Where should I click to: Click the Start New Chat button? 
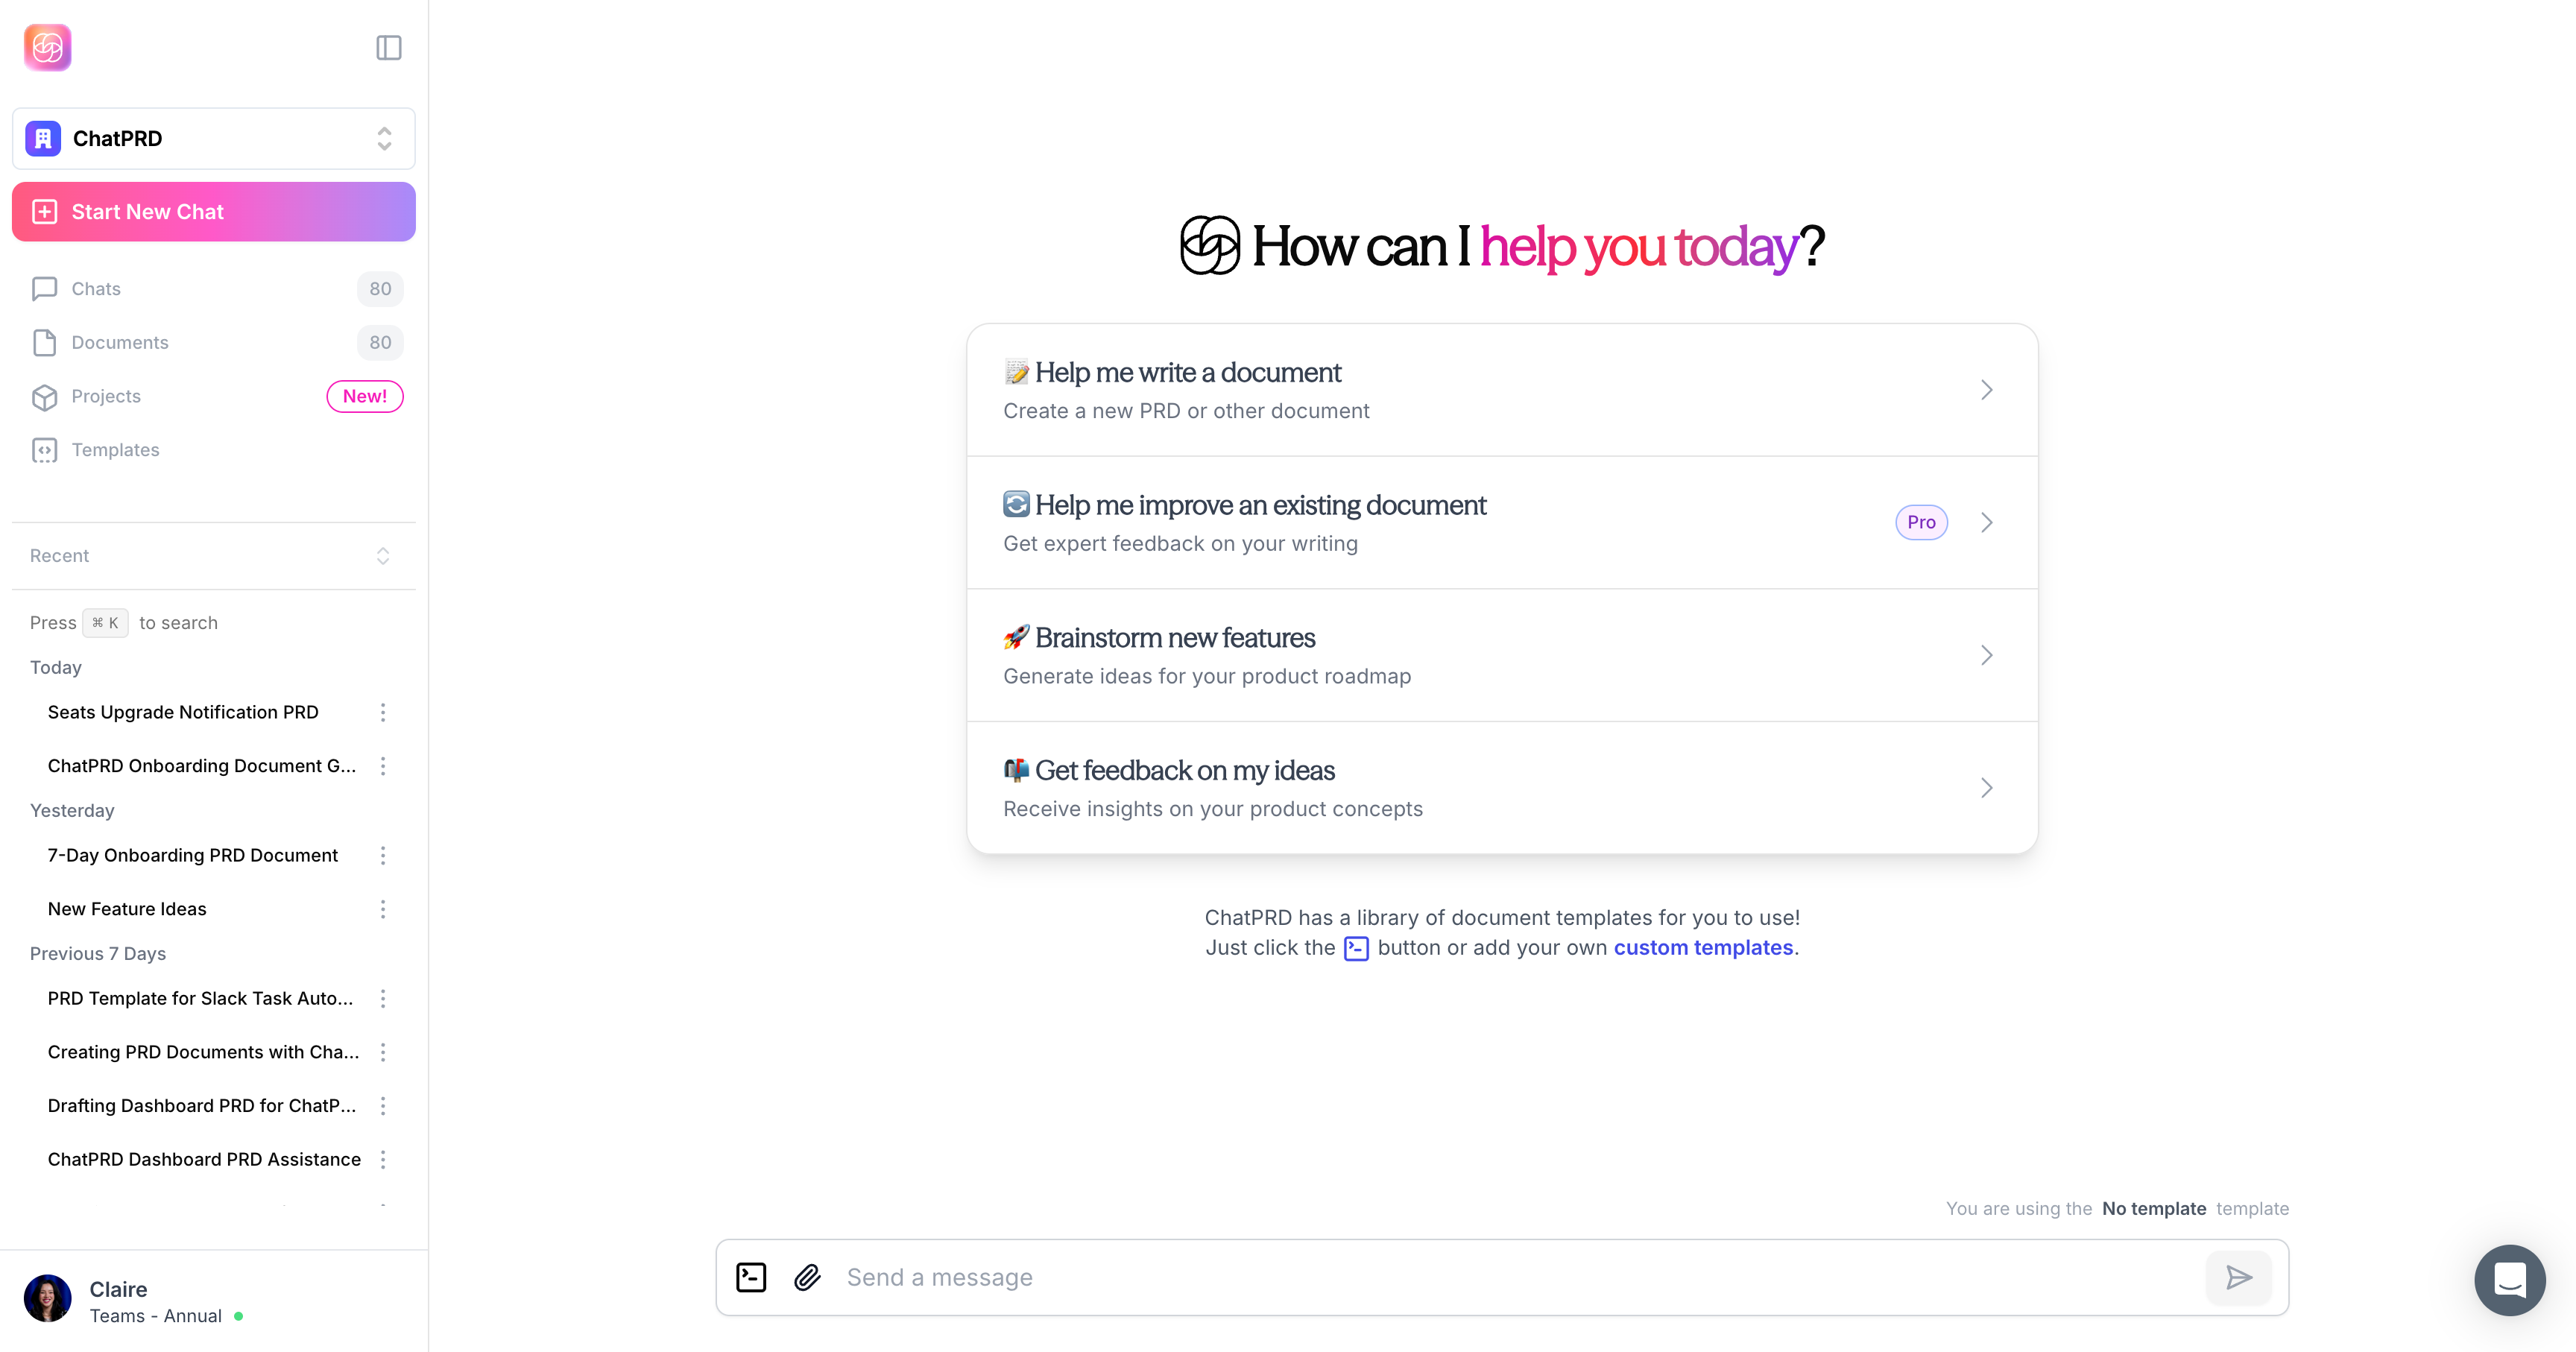[x=215, y=211]
